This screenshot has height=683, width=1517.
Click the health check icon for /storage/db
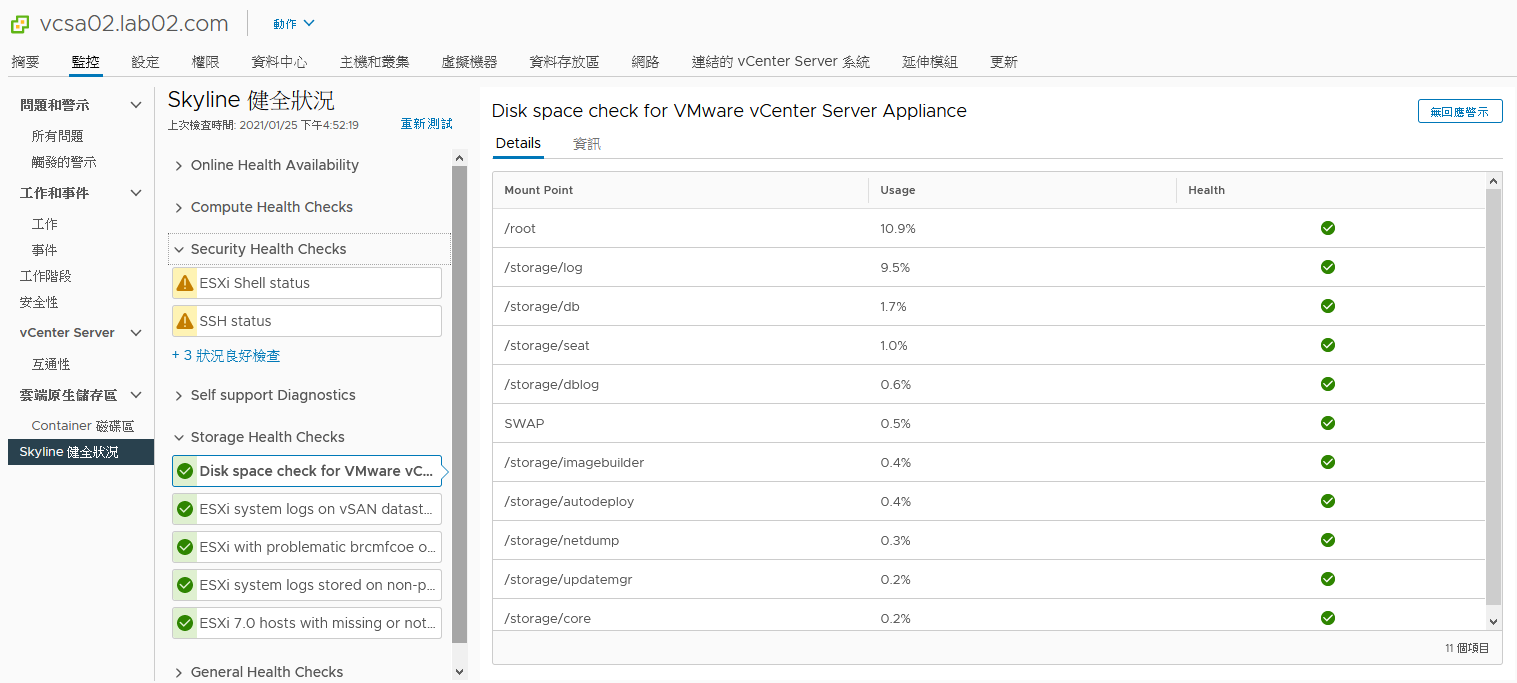coord(1328,306)
